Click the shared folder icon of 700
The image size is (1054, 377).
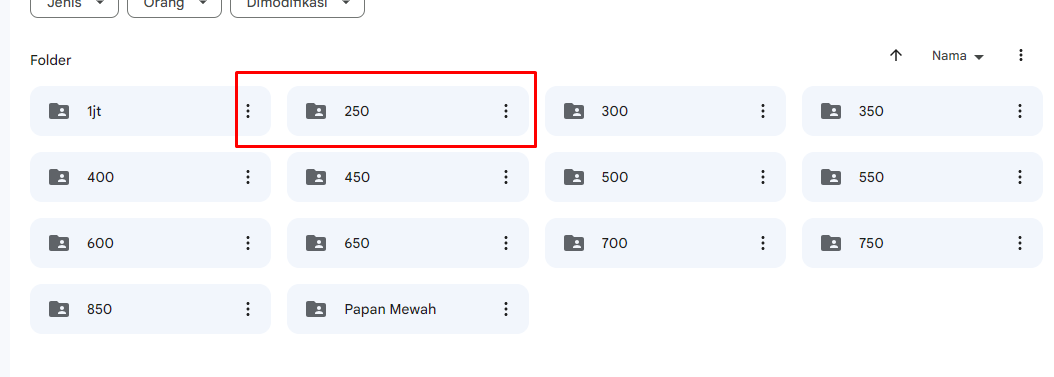573,243
